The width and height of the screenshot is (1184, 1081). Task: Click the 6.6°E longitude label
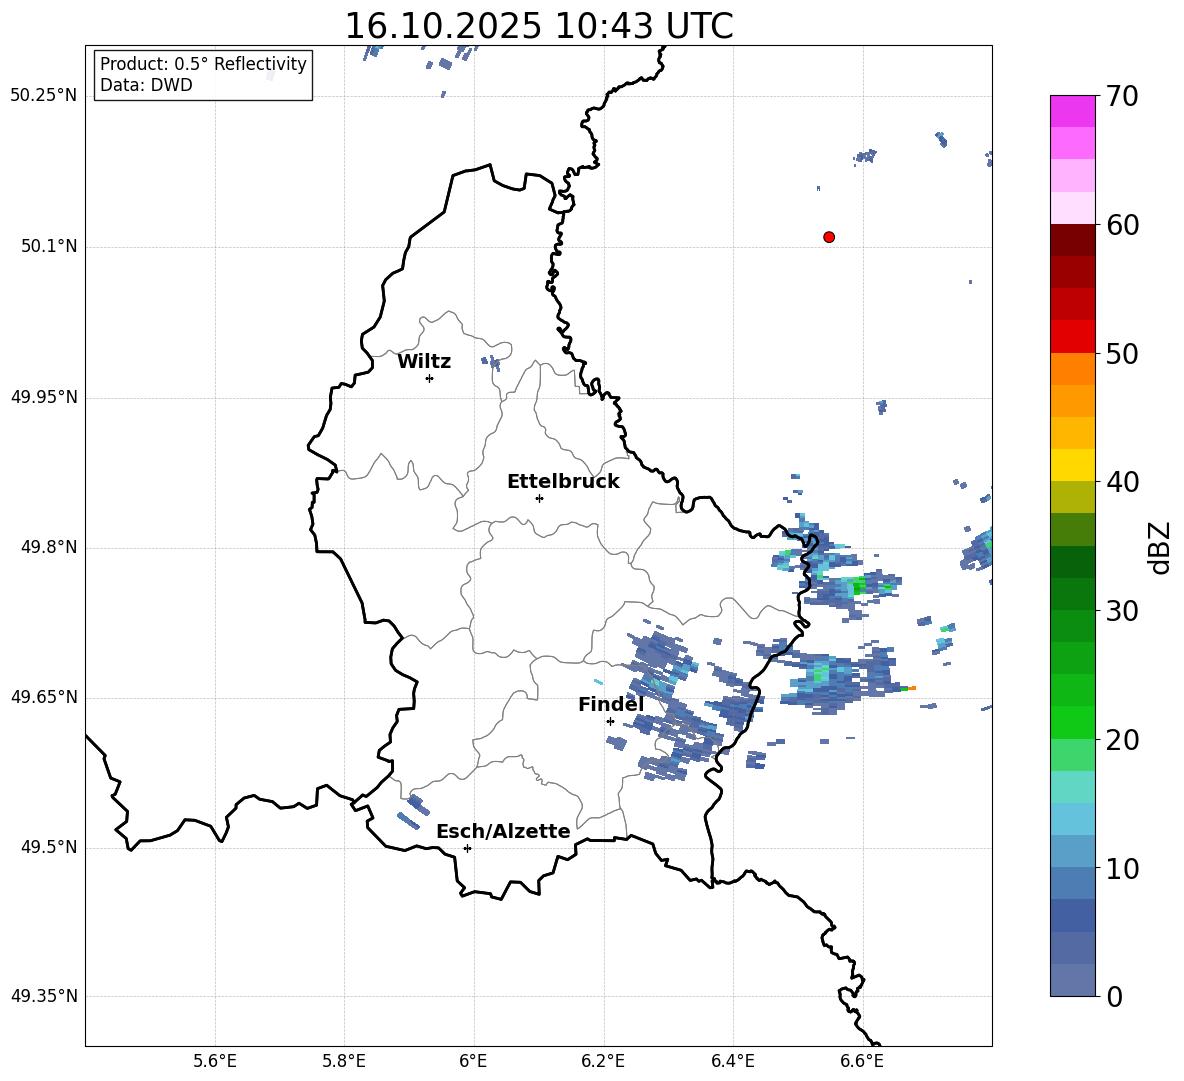click(x=862, y=1062)
